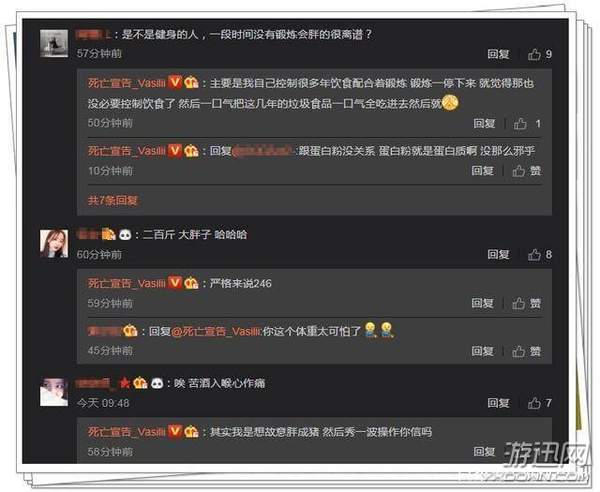Open avatar of the 苦酒入喉心作痛 commenter
Image resolution: width=600 pixels, height=492 pixels.
pyautogui.click(x=54, y=392)
